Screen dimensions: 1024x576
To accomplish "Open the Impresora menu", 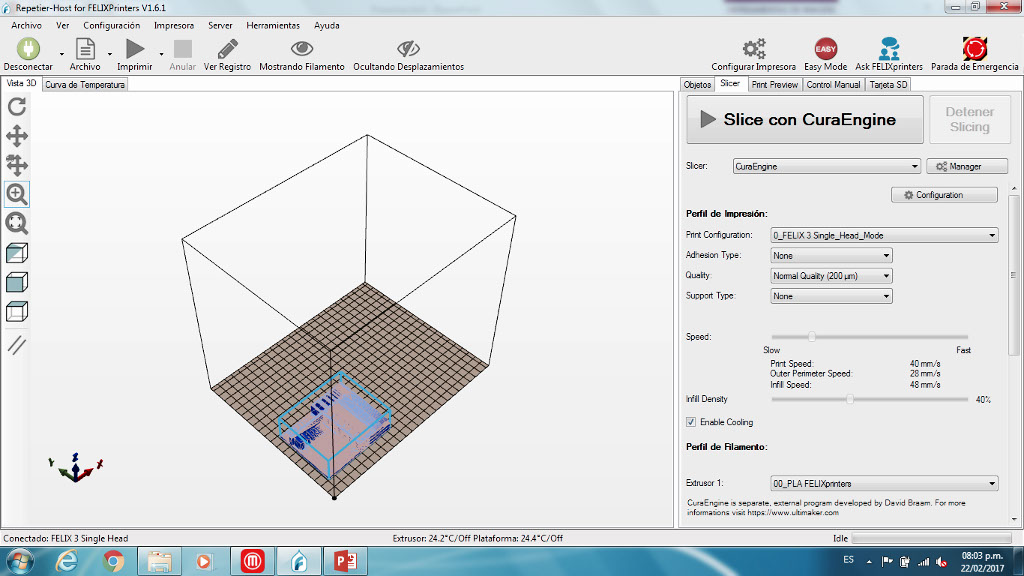I will [174, 25].
